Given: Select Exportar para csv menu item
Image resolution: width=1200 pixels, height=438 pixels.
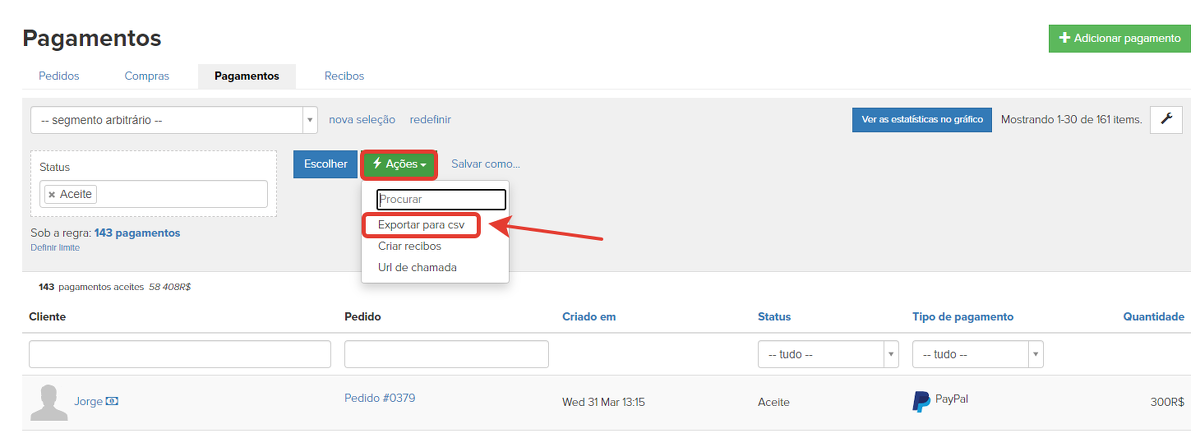Looking at the screenshot, I should (421, 225).
